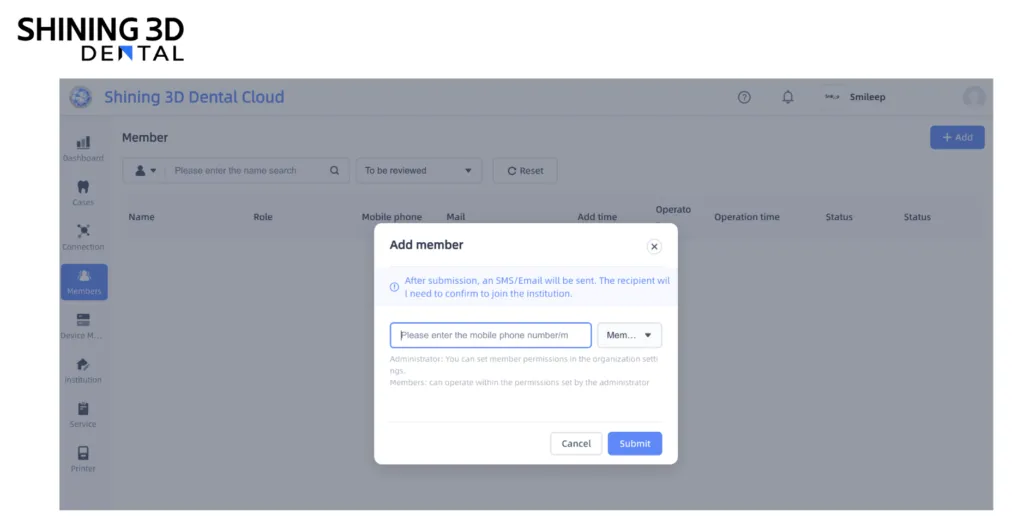This screenshot has width=1024, height=525.
Task: Click the info icon in the notice banner
Action: [394, 287]
